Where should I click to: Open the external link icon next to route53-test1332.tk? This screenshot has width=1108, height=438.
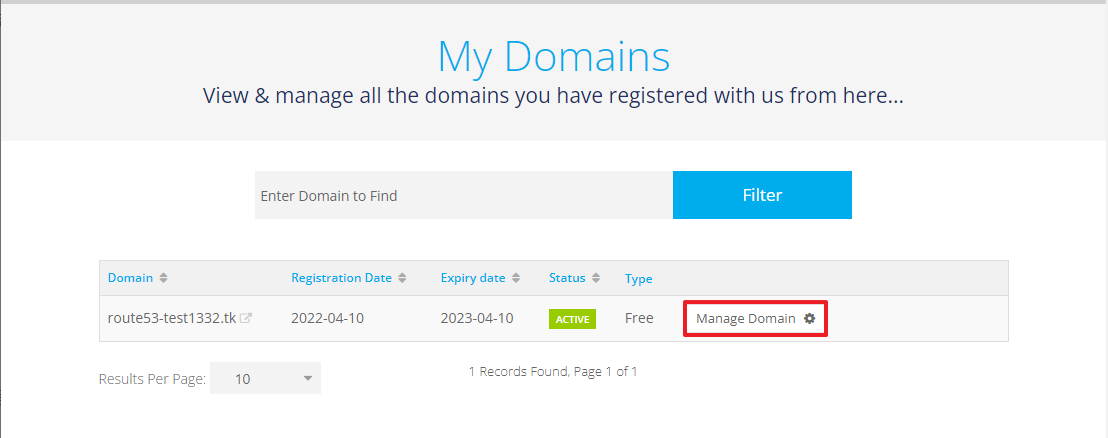coord(246,319)
